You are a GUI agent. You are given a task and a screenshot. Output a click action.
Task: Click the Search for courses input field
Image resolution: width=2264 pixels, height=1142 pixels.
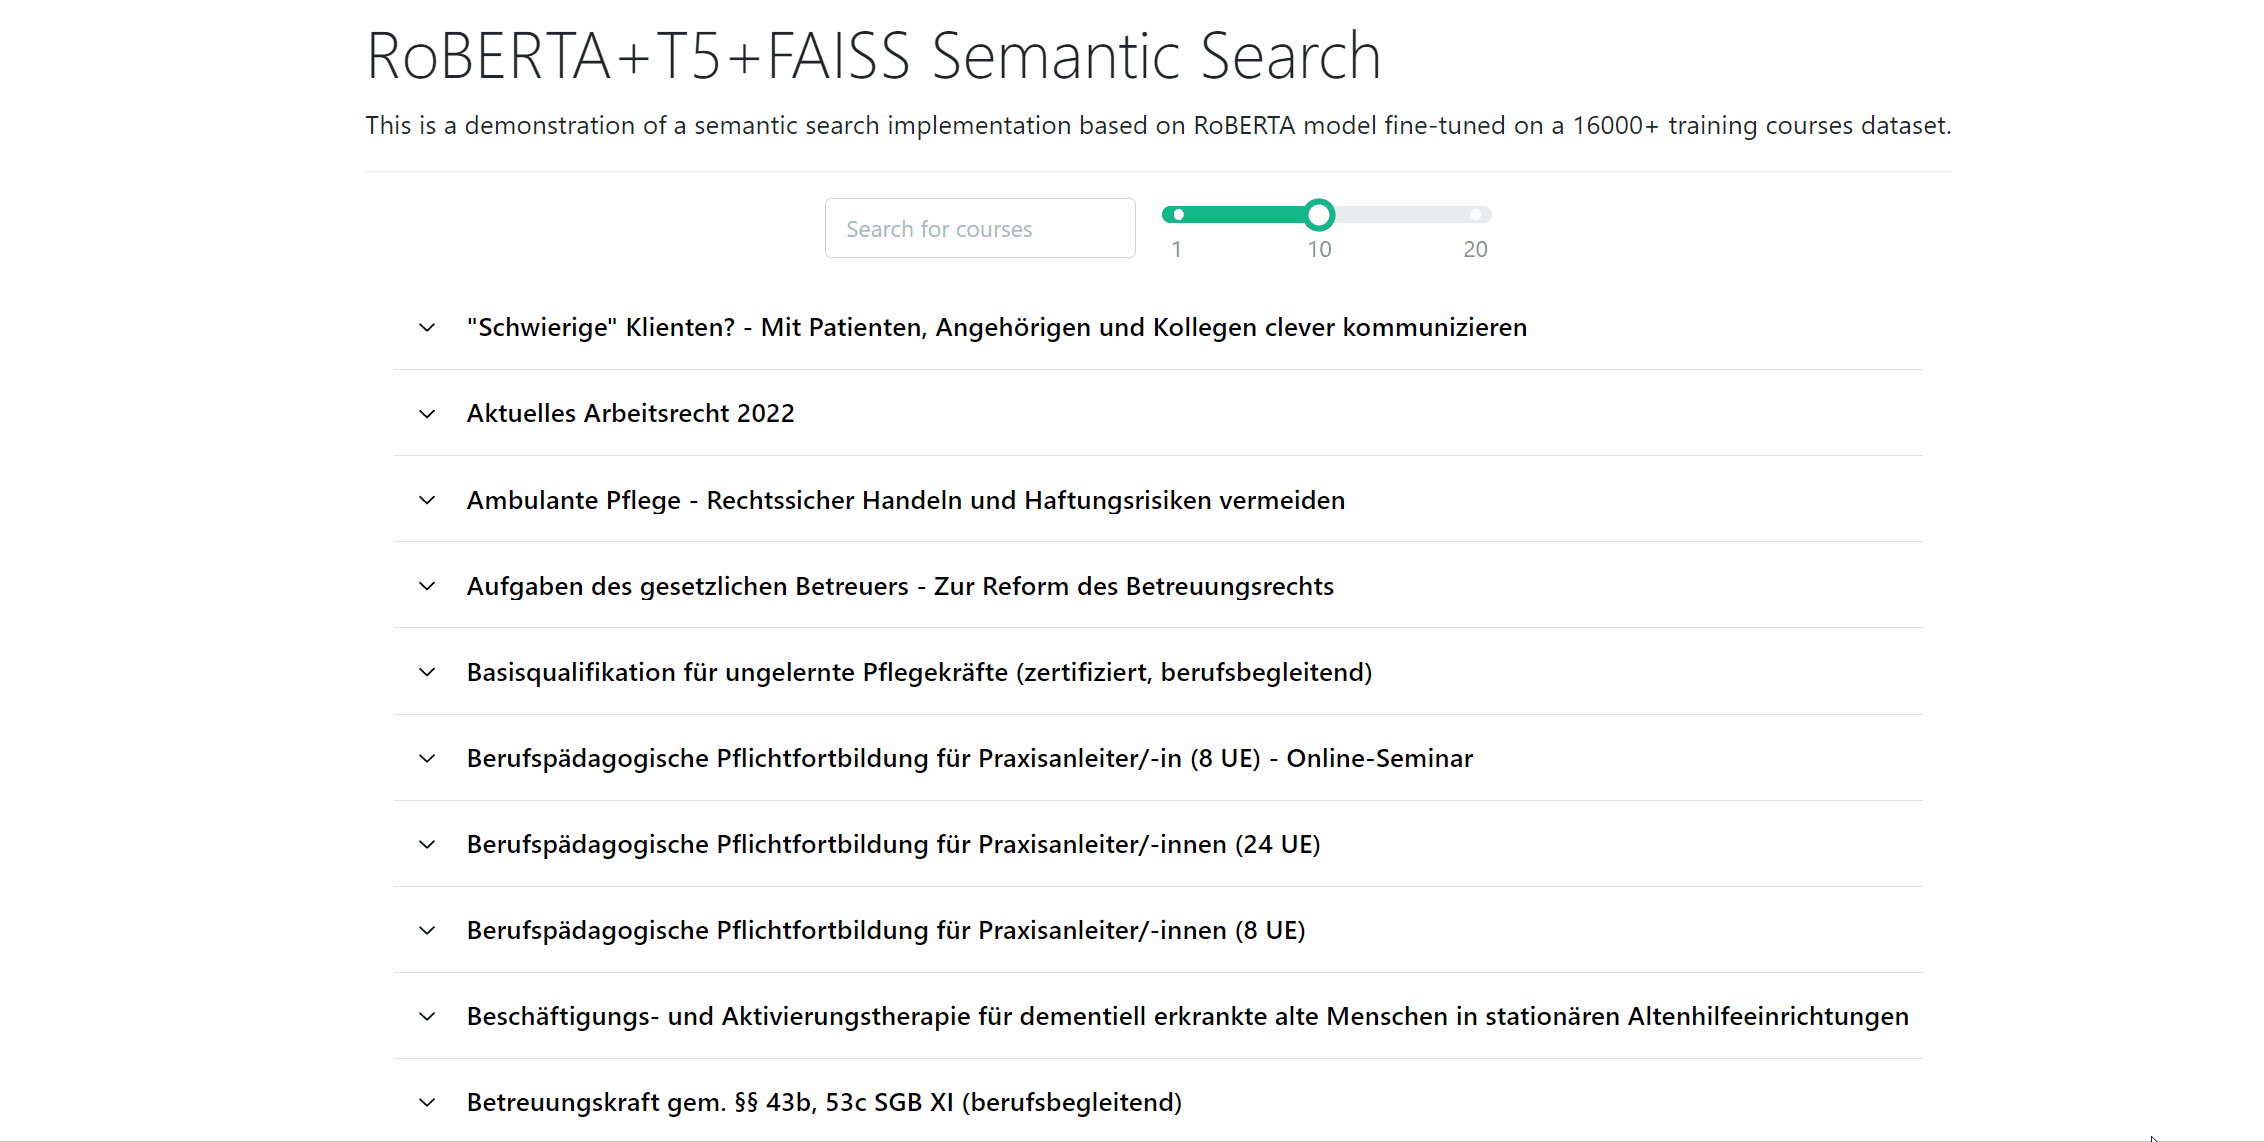[x=980, y=228]
